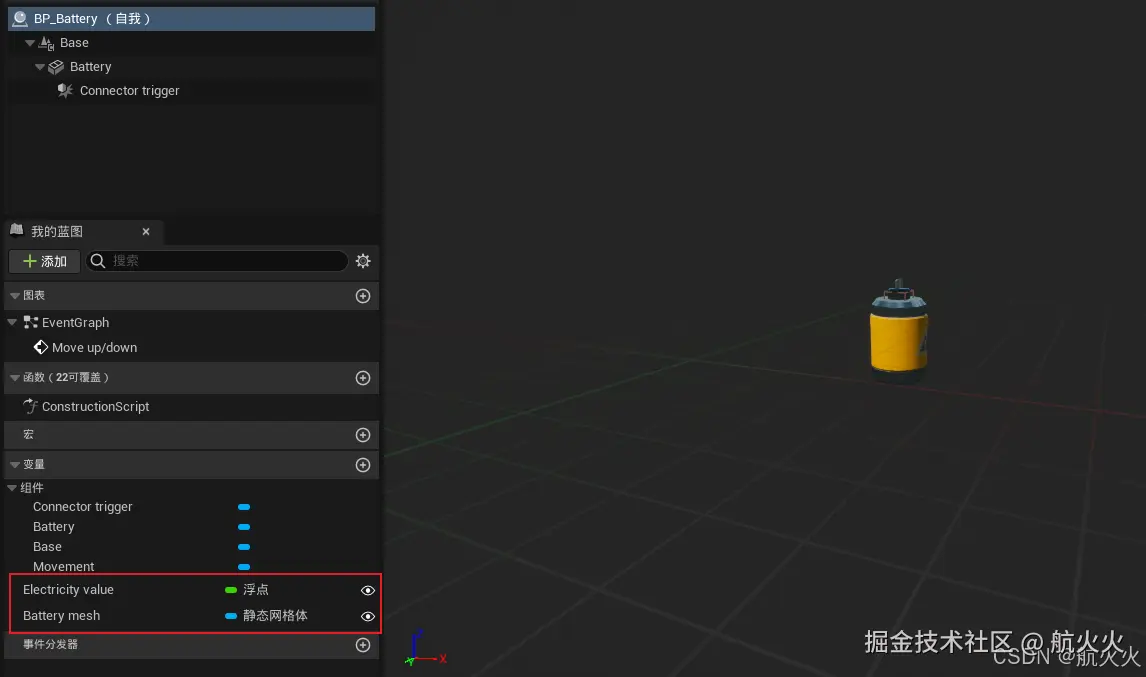Add a new event dispatcher with the plus icon
Screen dimensions: 1146x677
tap(362, 645)
